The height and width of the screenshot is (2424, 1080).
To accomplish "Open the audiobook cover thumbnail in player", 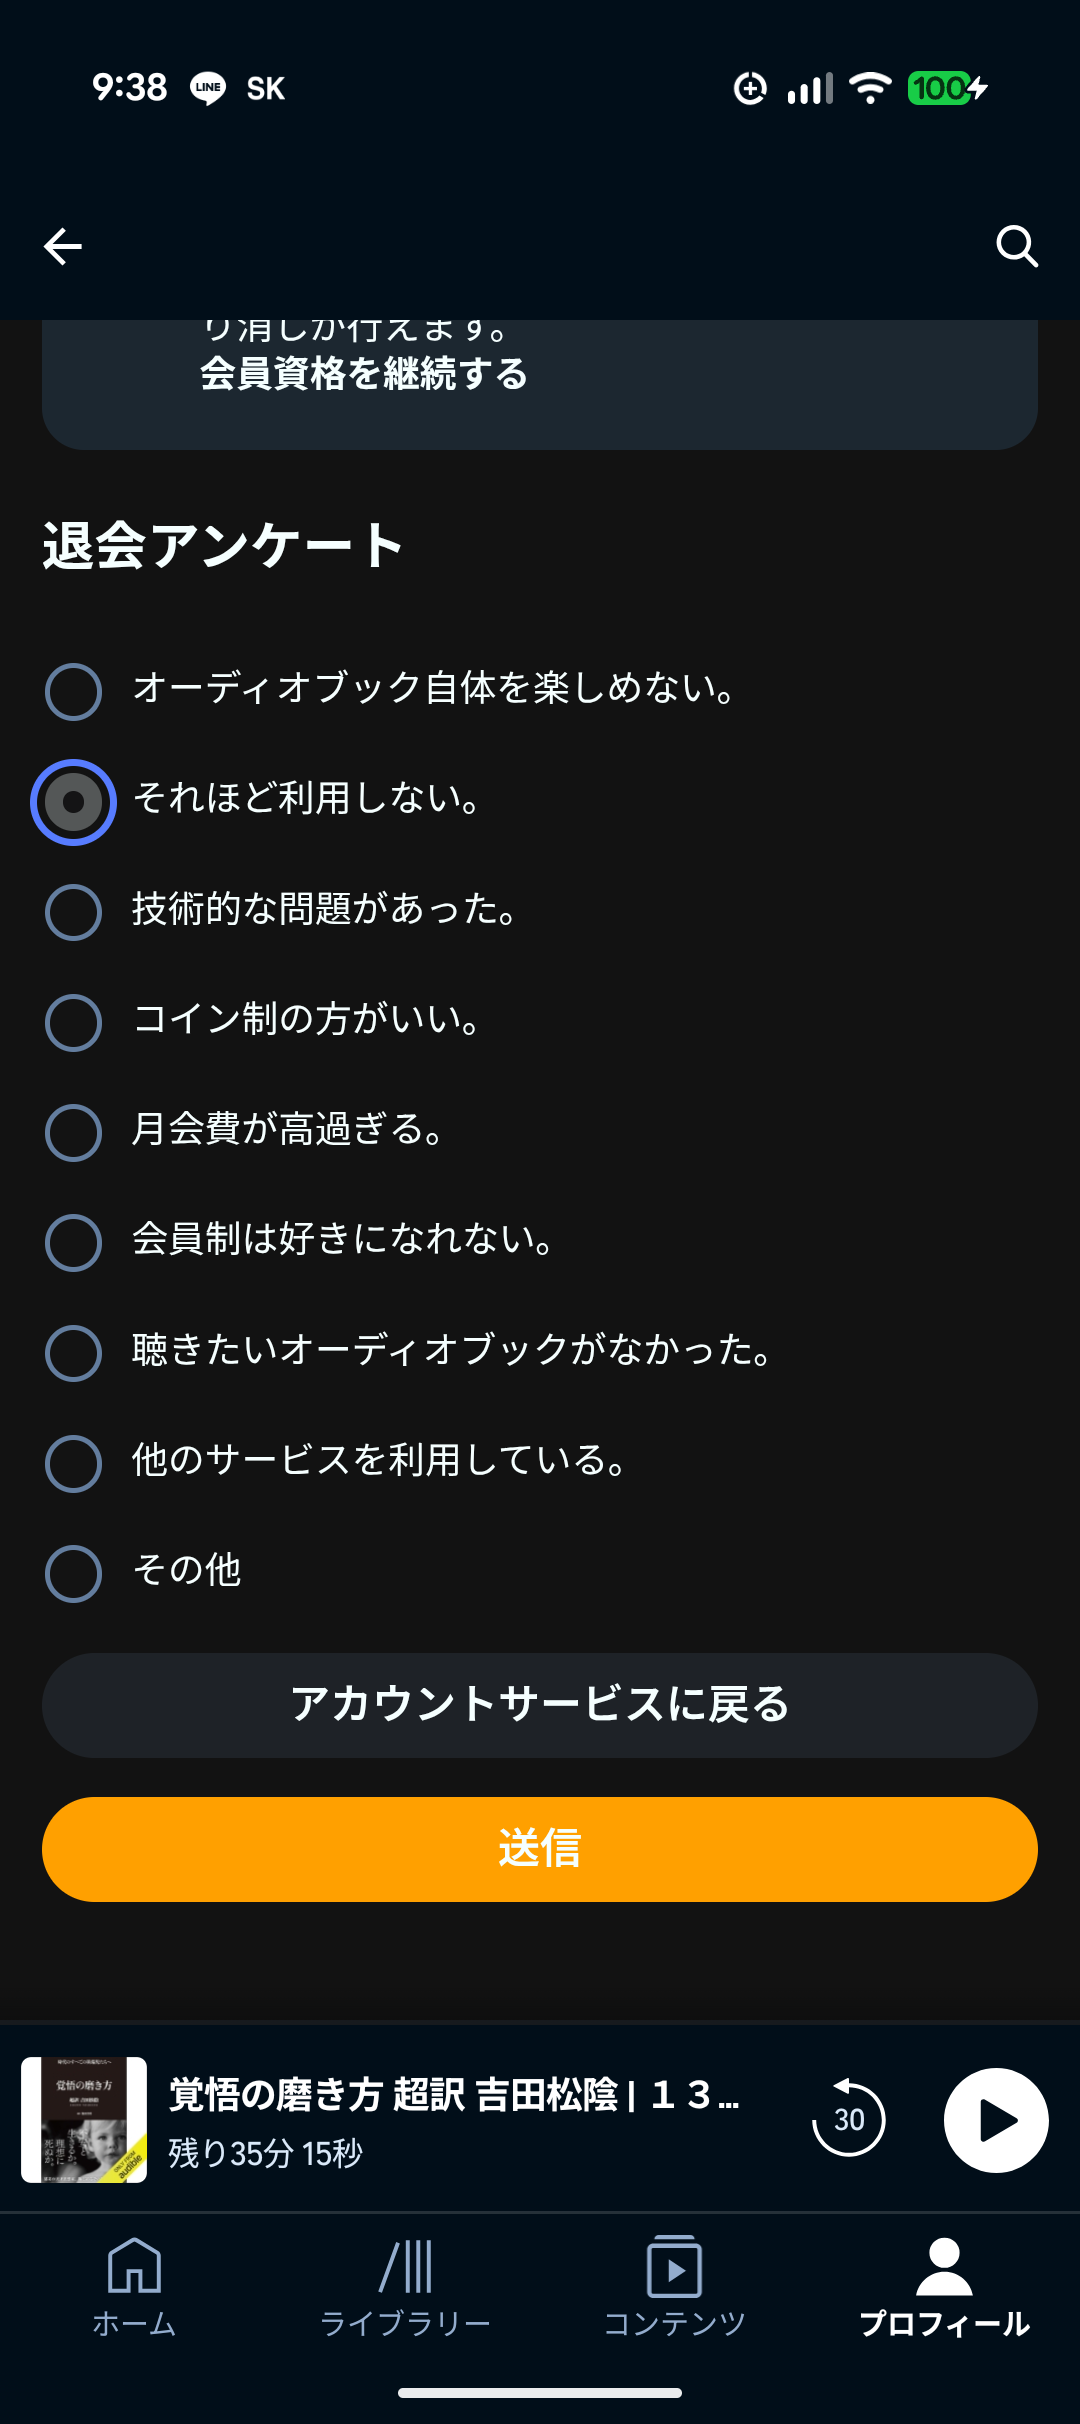I will (84, 2119).
